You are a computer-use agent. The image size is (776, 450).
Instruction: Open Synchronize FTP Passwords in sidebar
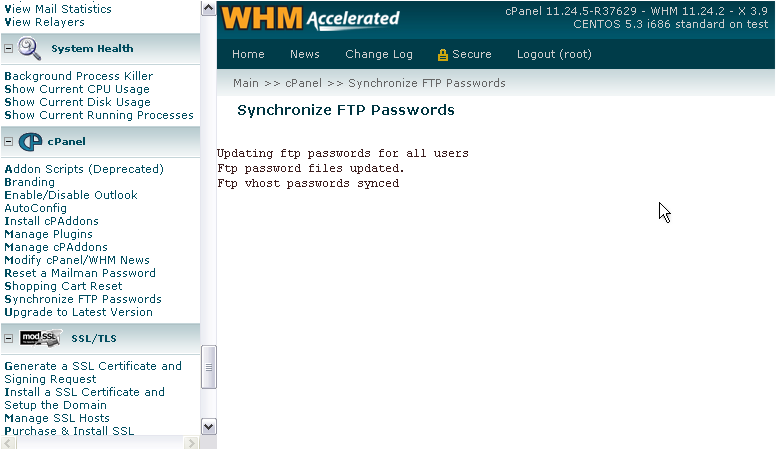tap(83, 299)
